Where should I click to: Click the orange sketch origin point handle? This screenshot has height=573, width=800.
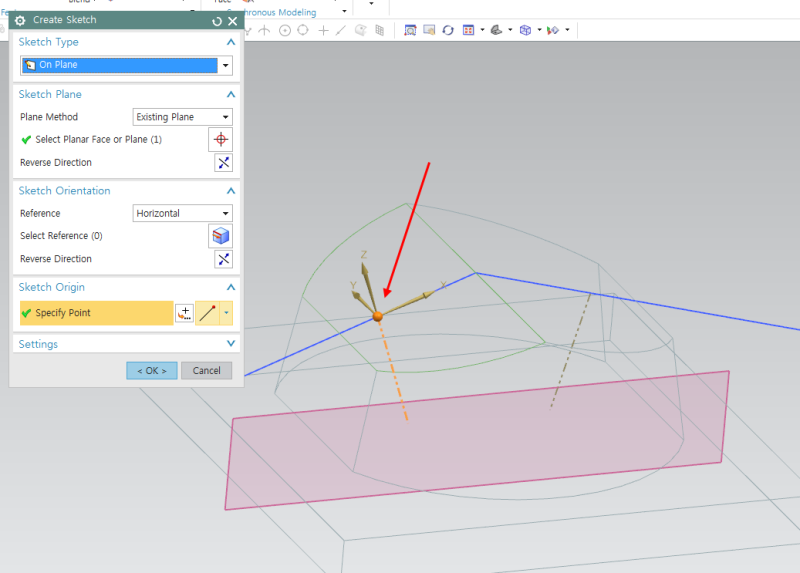[378, 316]
